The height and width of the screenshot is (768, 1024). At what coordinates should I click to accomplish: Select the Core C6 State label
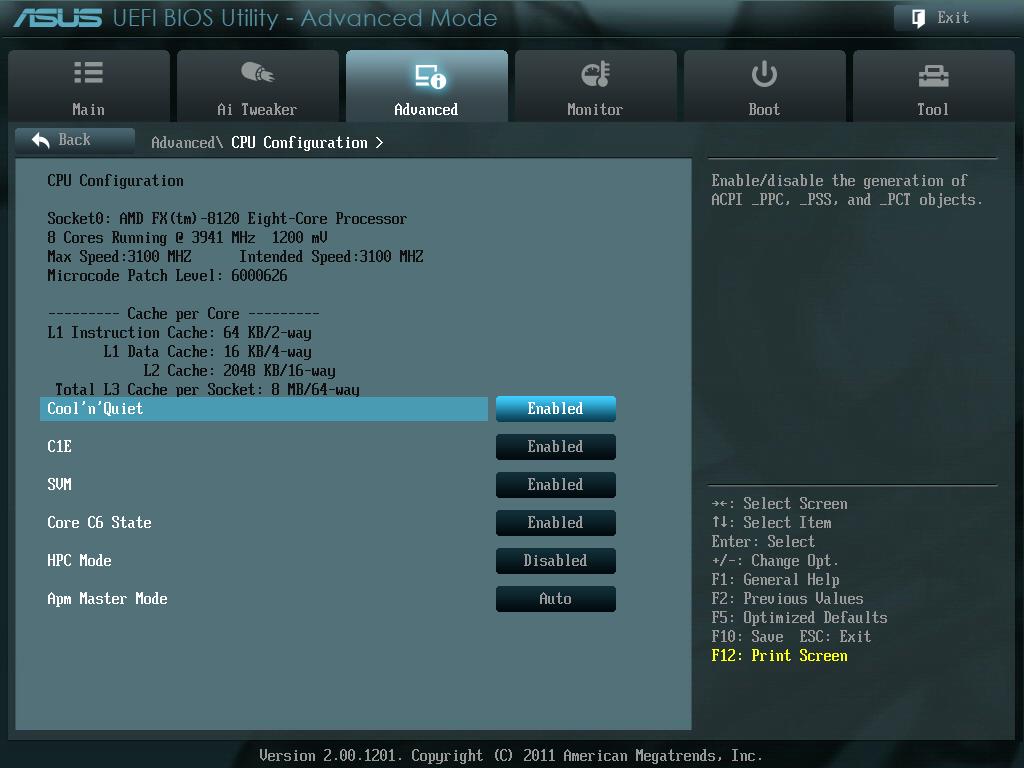[x=99, y=522]
